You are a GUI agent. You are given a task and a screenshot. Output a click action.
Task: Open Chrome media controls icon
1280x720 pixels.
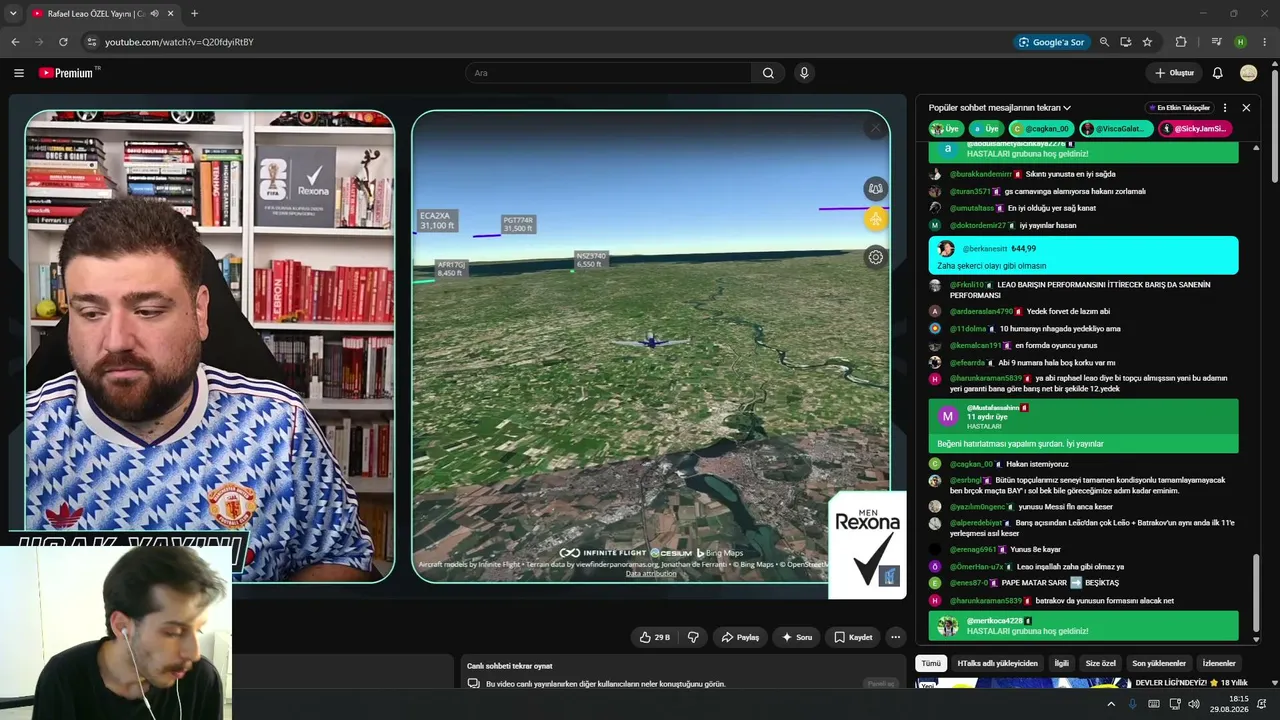pyautogui.click(x=1216, y=42)
